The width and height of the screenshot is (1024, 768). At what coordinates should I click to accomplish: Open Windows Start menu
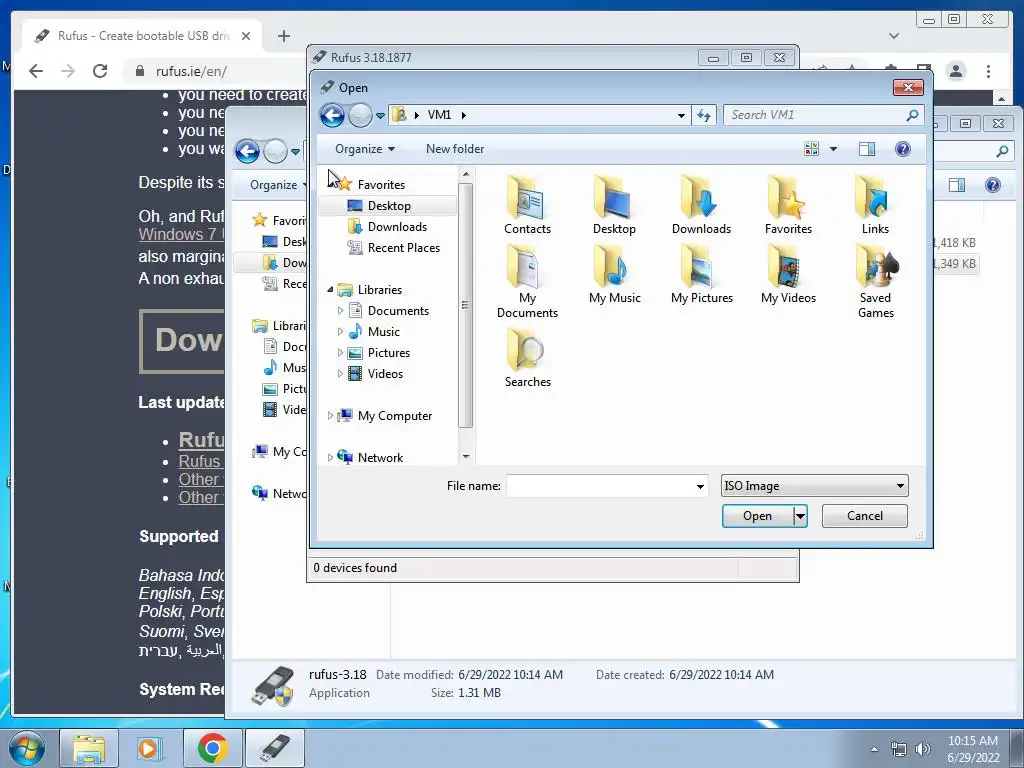(x=27, y=748)
